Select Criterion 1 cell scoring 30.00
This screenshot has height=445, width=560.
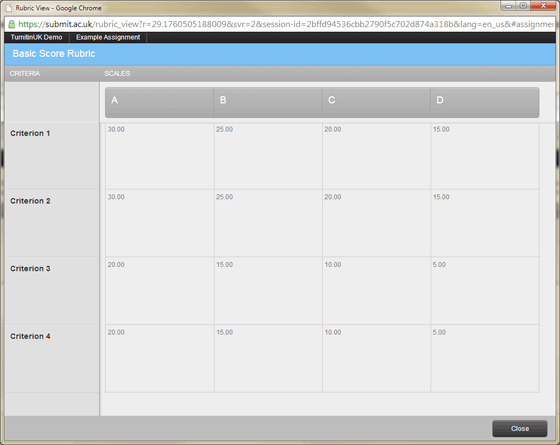pyautogui.click(x=160, y=156)
